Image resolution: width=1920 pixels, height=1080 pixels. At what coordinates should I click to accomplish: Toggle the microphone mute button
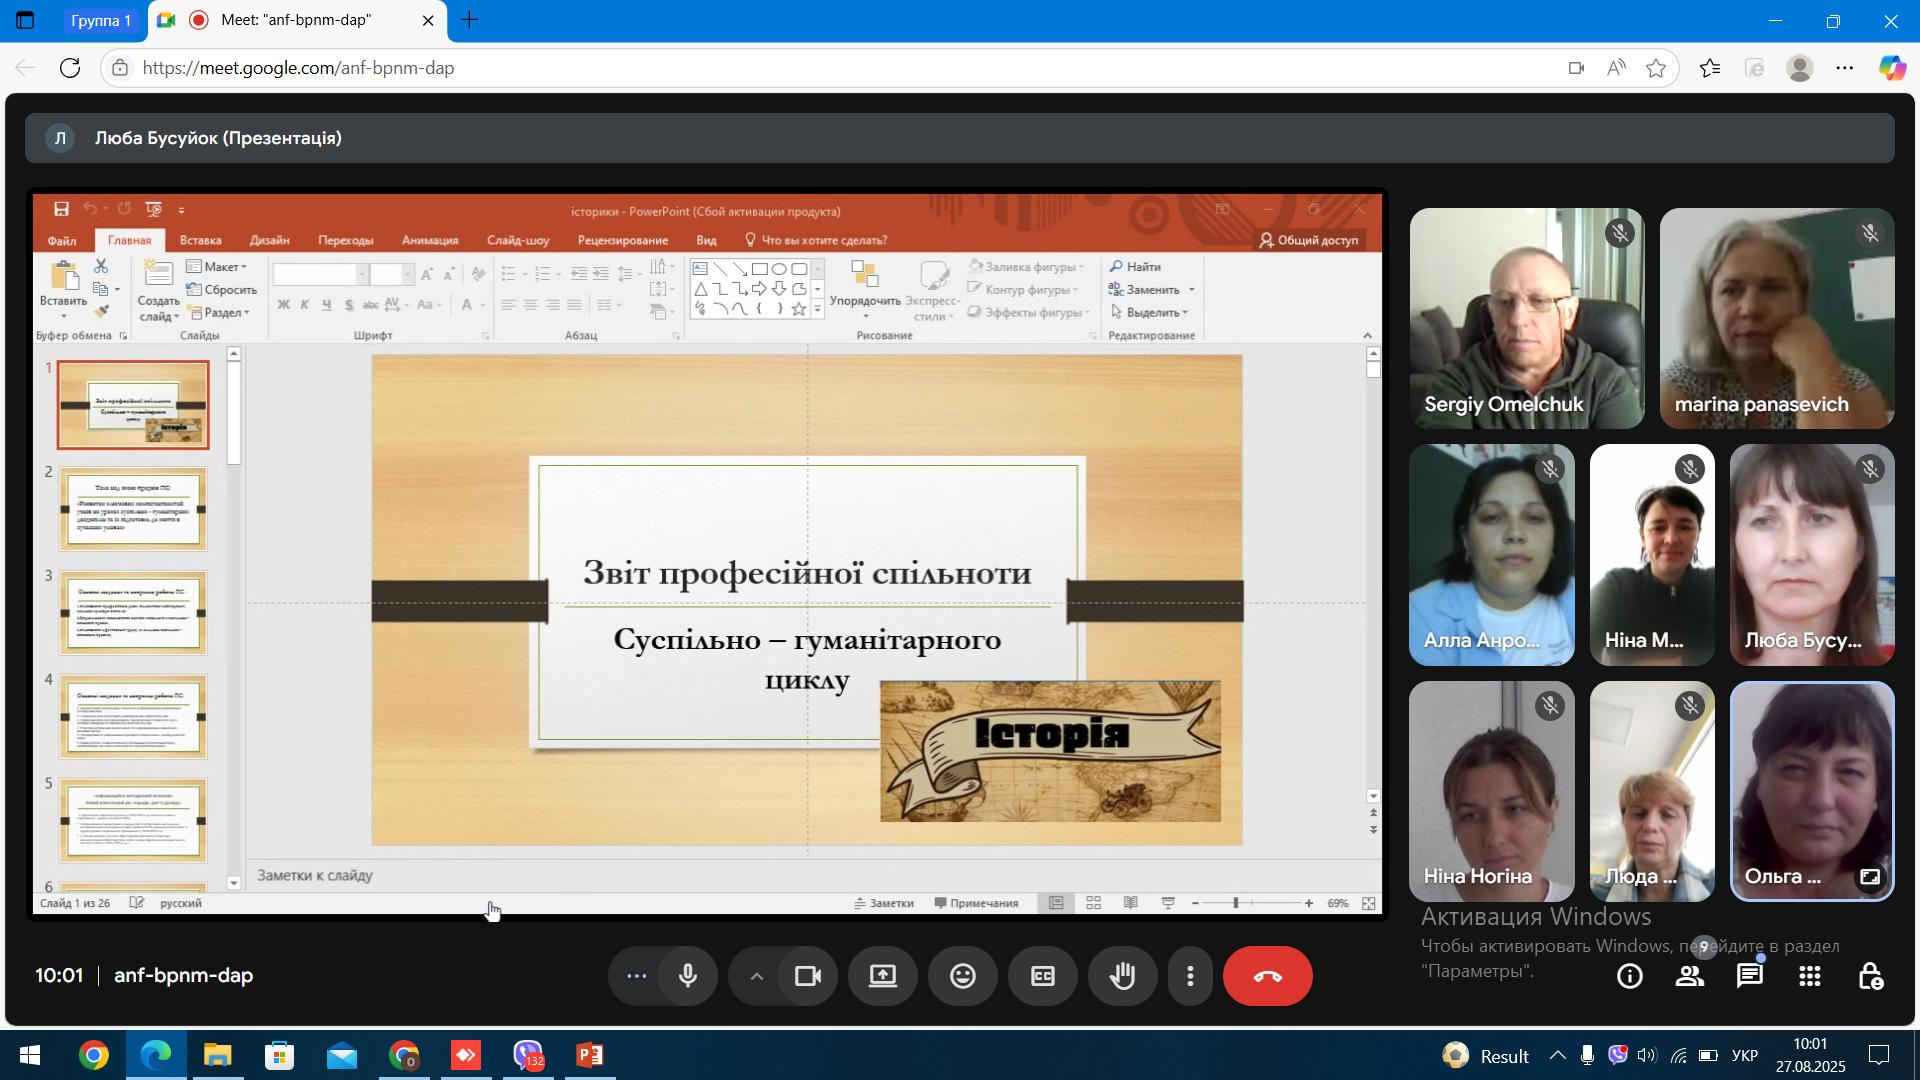688,976
